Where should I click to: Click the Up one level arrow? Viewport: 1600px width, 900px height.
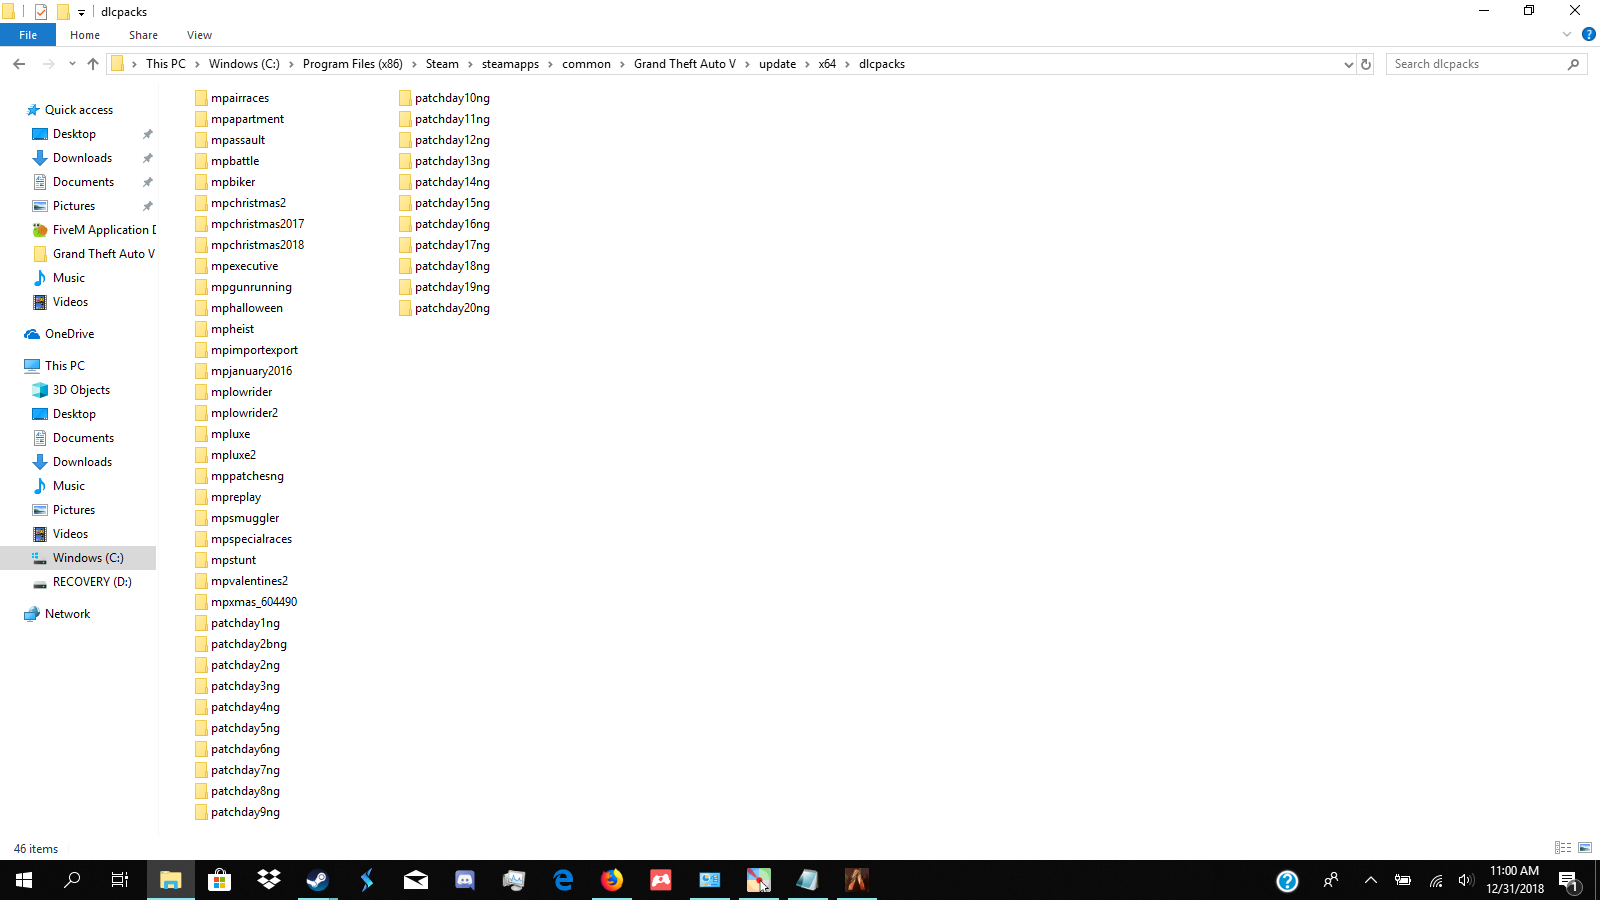pos(93,64)
